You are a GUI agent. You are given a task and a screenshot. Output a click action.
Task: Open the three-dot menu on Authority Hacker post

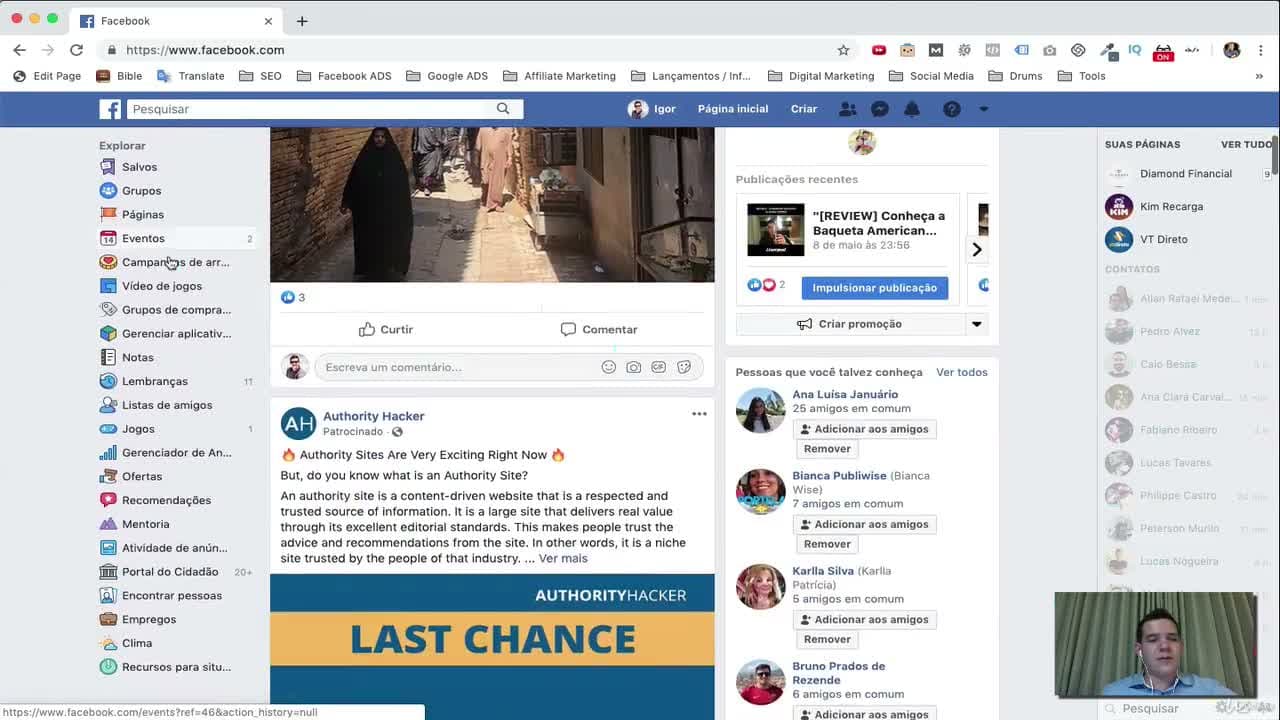point(699,414)
